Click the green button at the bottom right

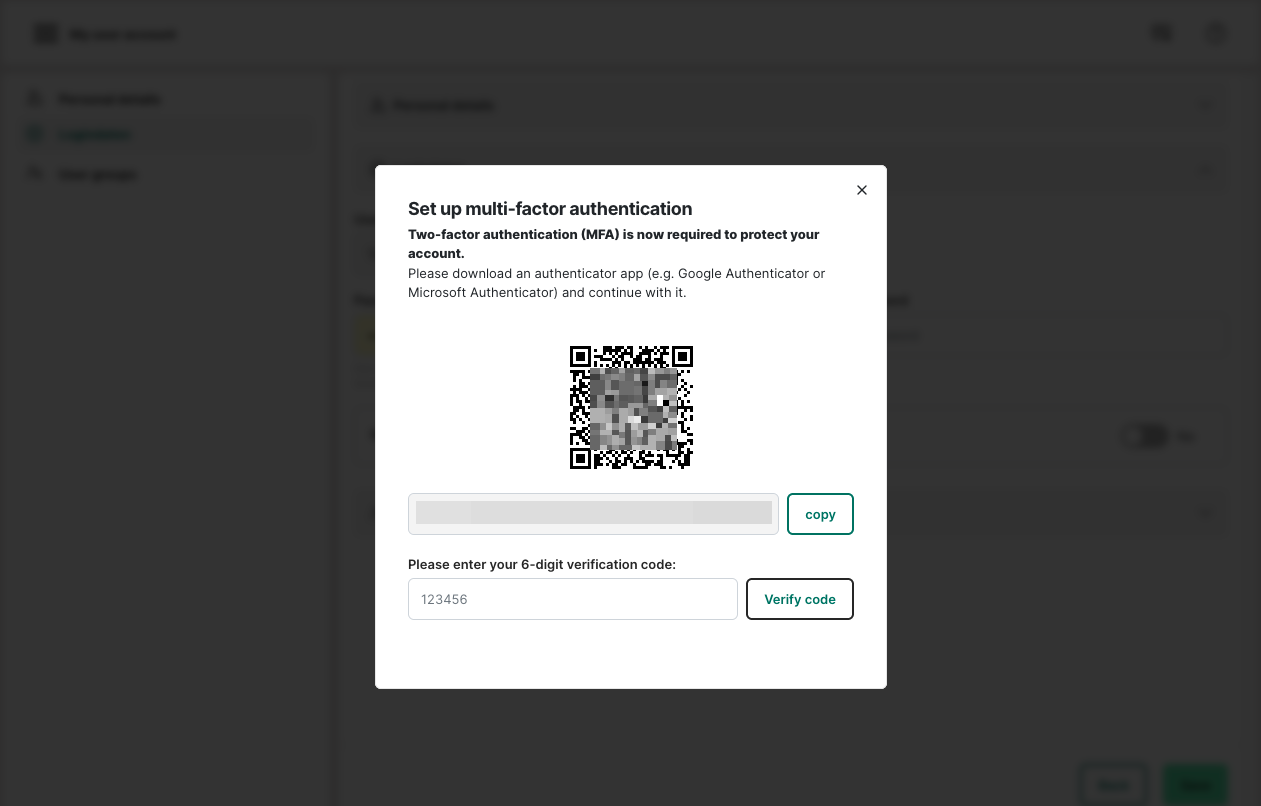[x=1194, y=785]
